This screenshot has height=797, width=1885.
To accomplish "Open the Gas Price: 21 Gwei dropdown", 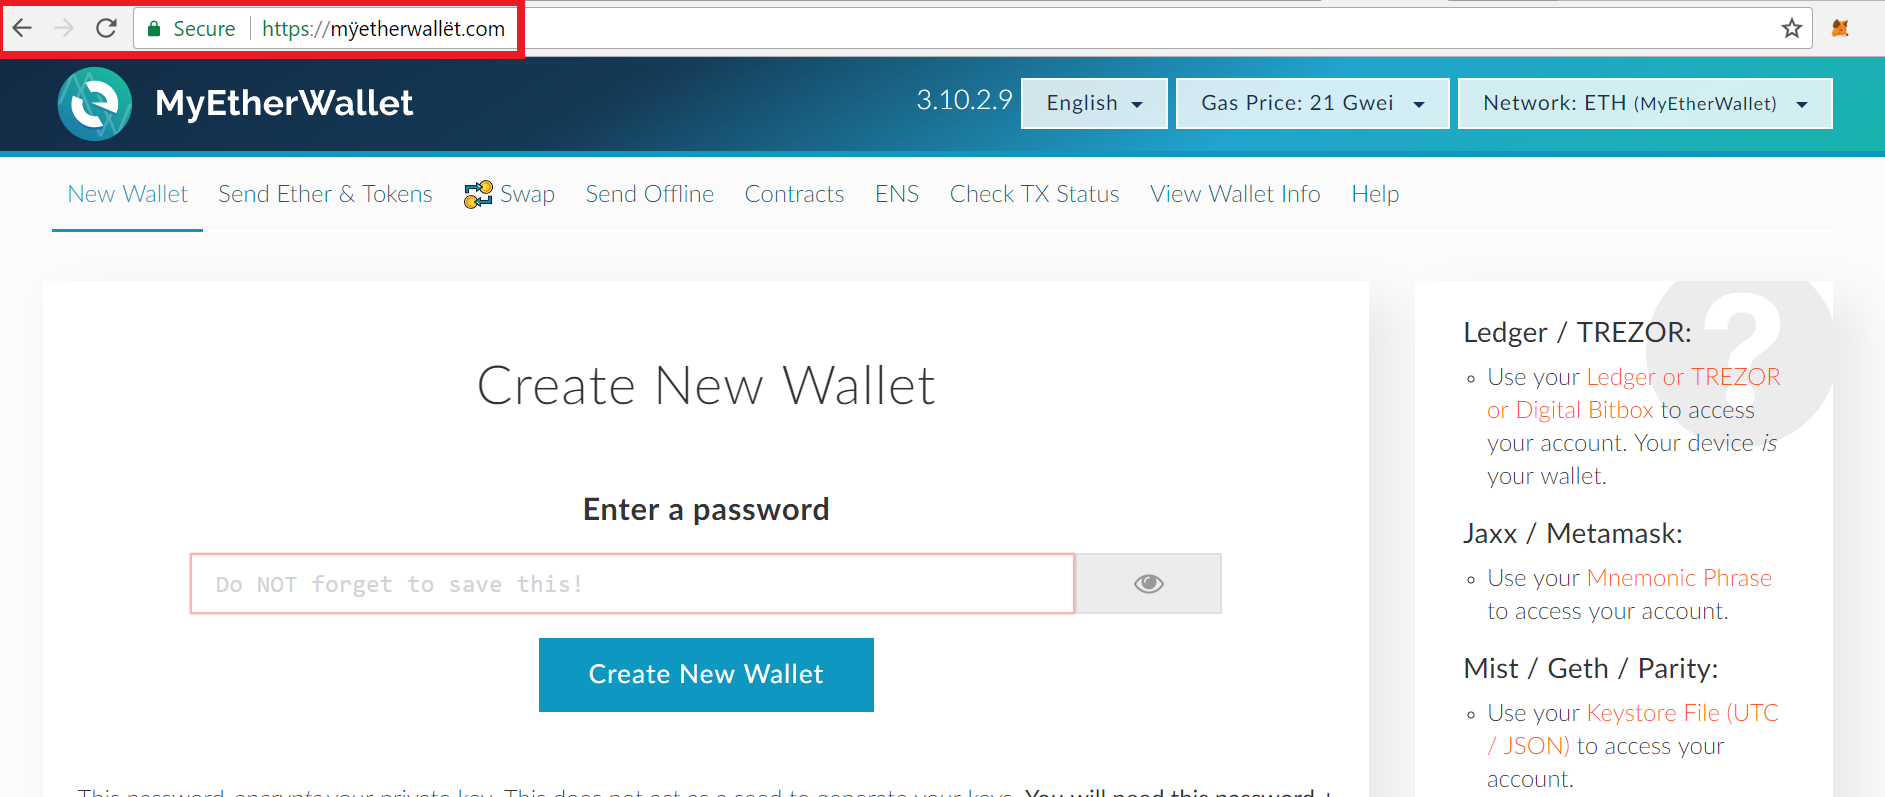I will (x=1312, y=103).
